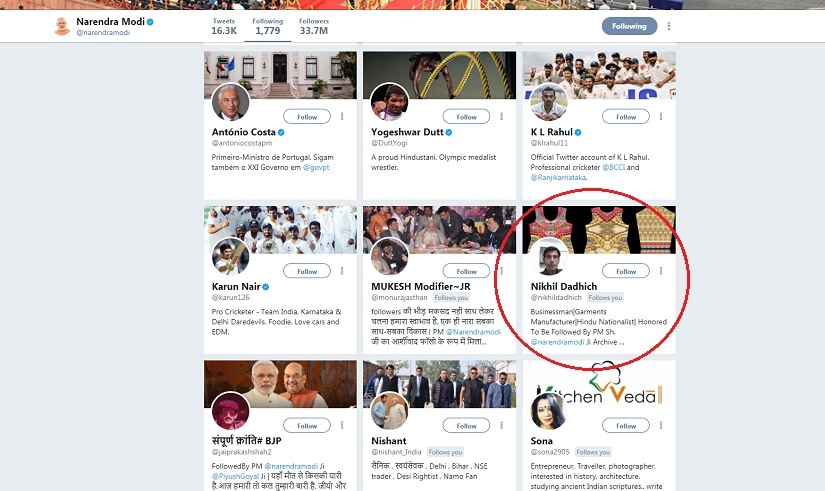The width and height of the screenshot is (825, 491).
Task: Open the @BCCI mention in K L Rahul bio
Action: click(613, 167)
